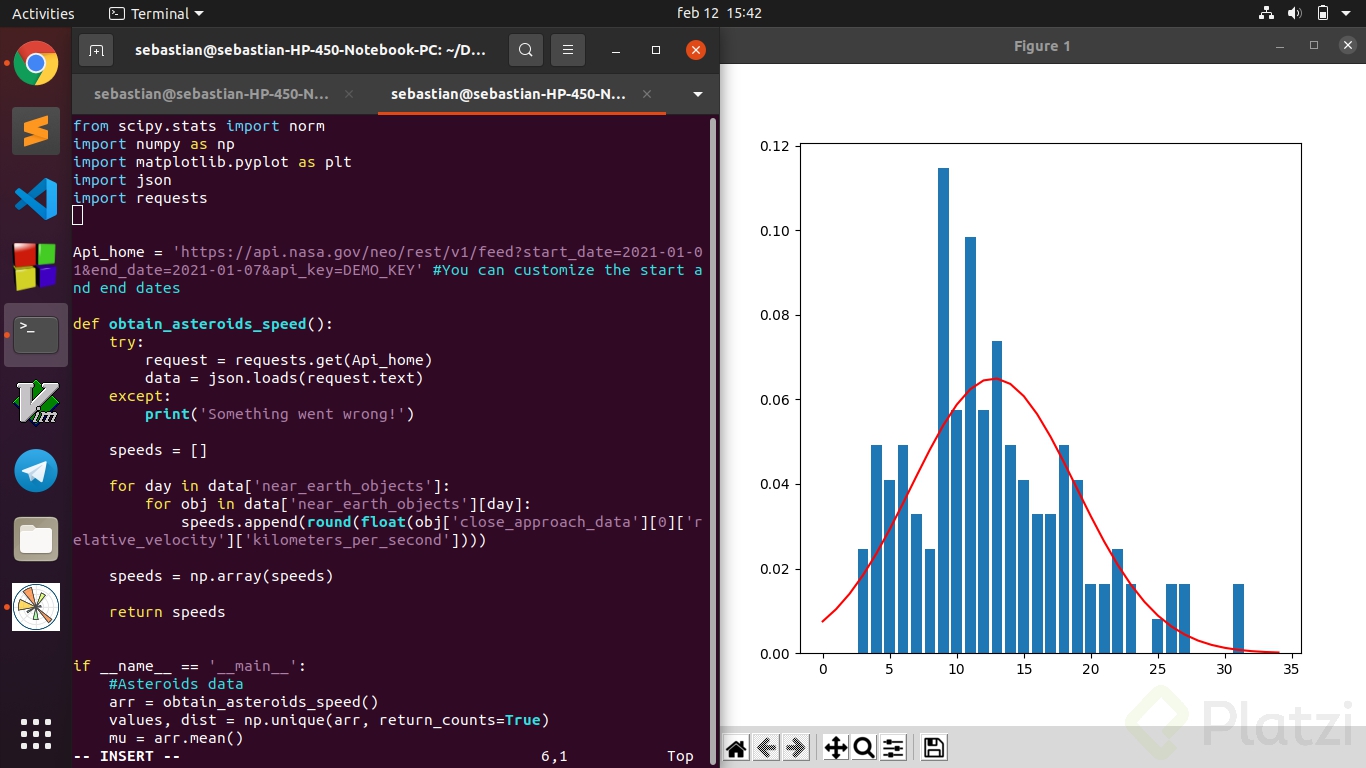Image resolution: width=1366 pixels, height=768 pixels.
Task: Click the print 'Something went wrong!' line
Action: tap(279, 414)
